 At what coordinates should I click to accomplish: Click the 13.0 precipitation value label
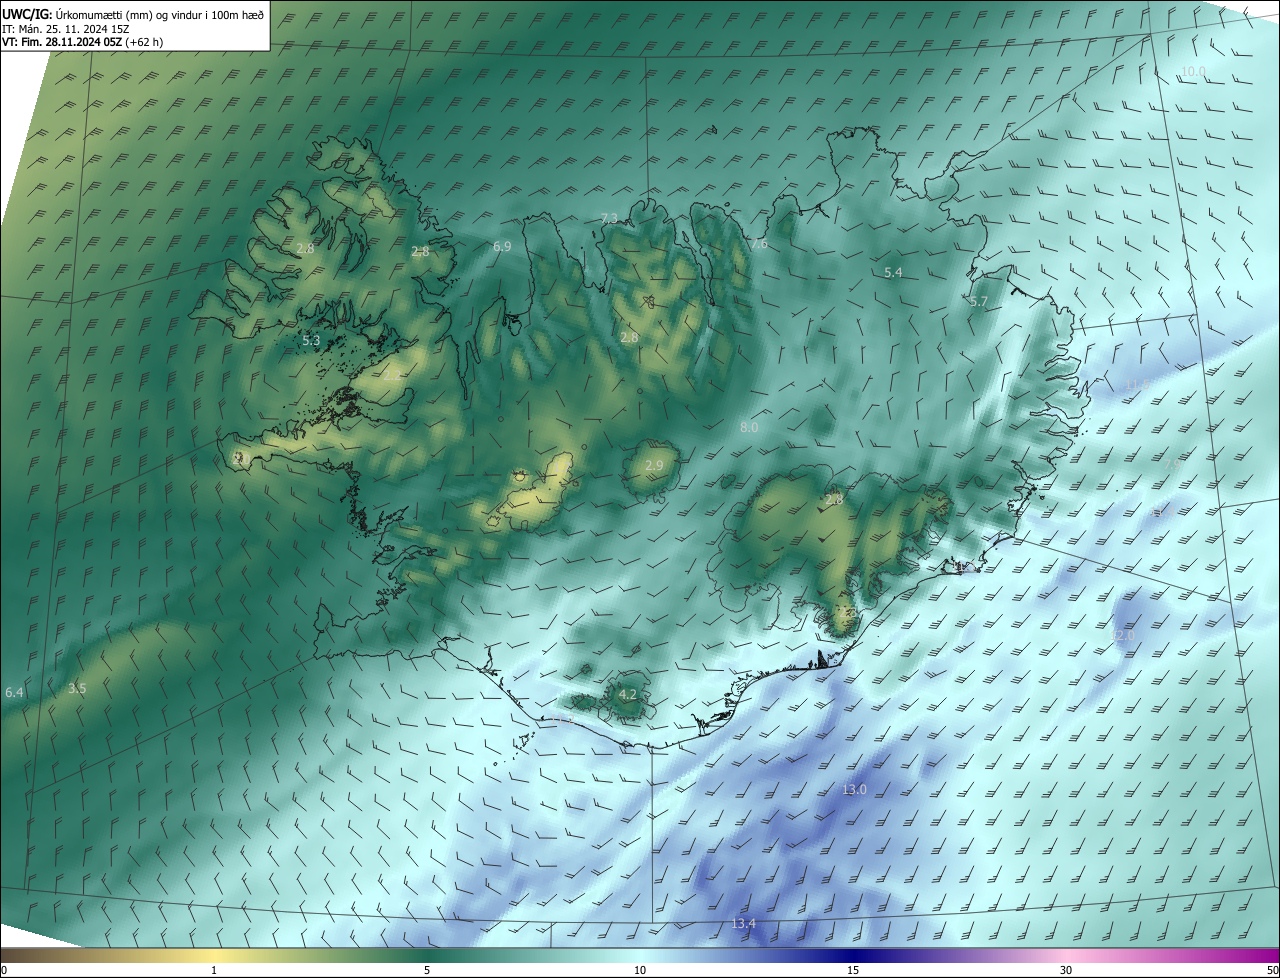pyautogui.click(x=853, y=790)
